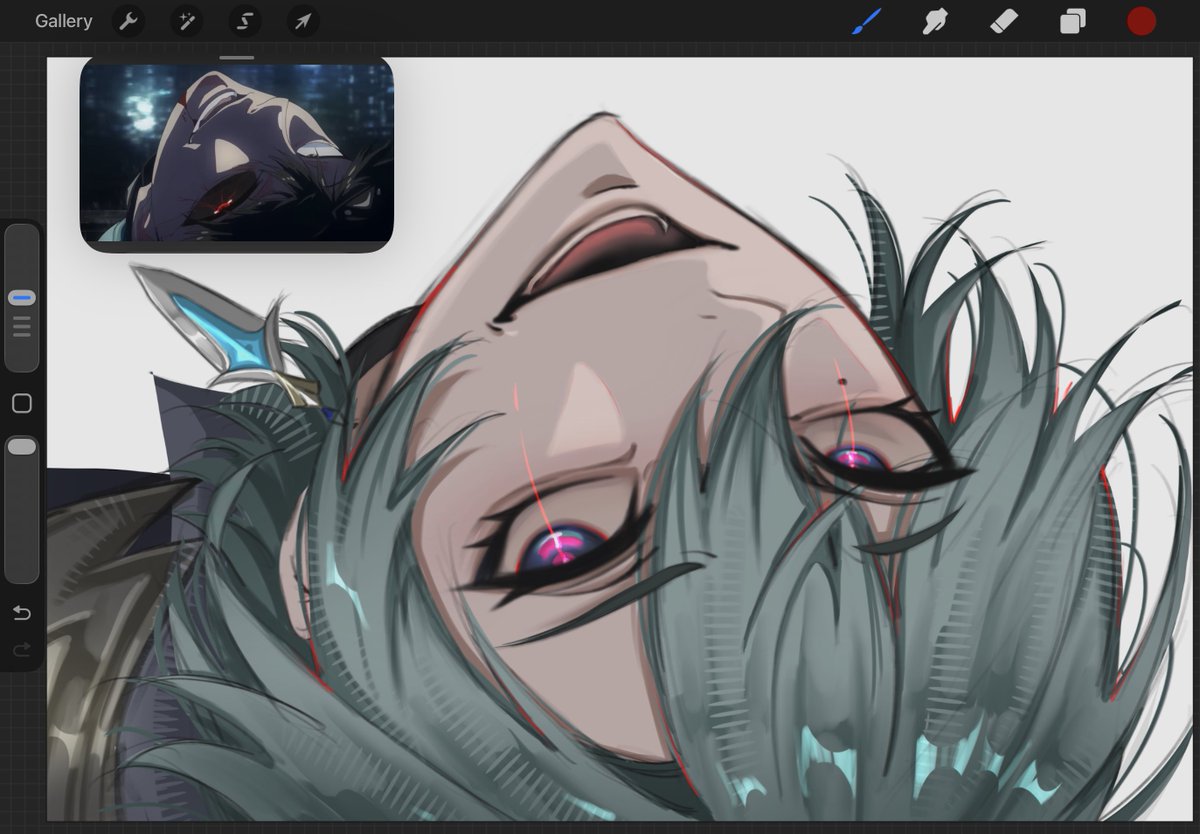Activate the Selection S-shaped tool
Screen dimensions: 1200x834
pyautogui.click(x=244, y=21)
